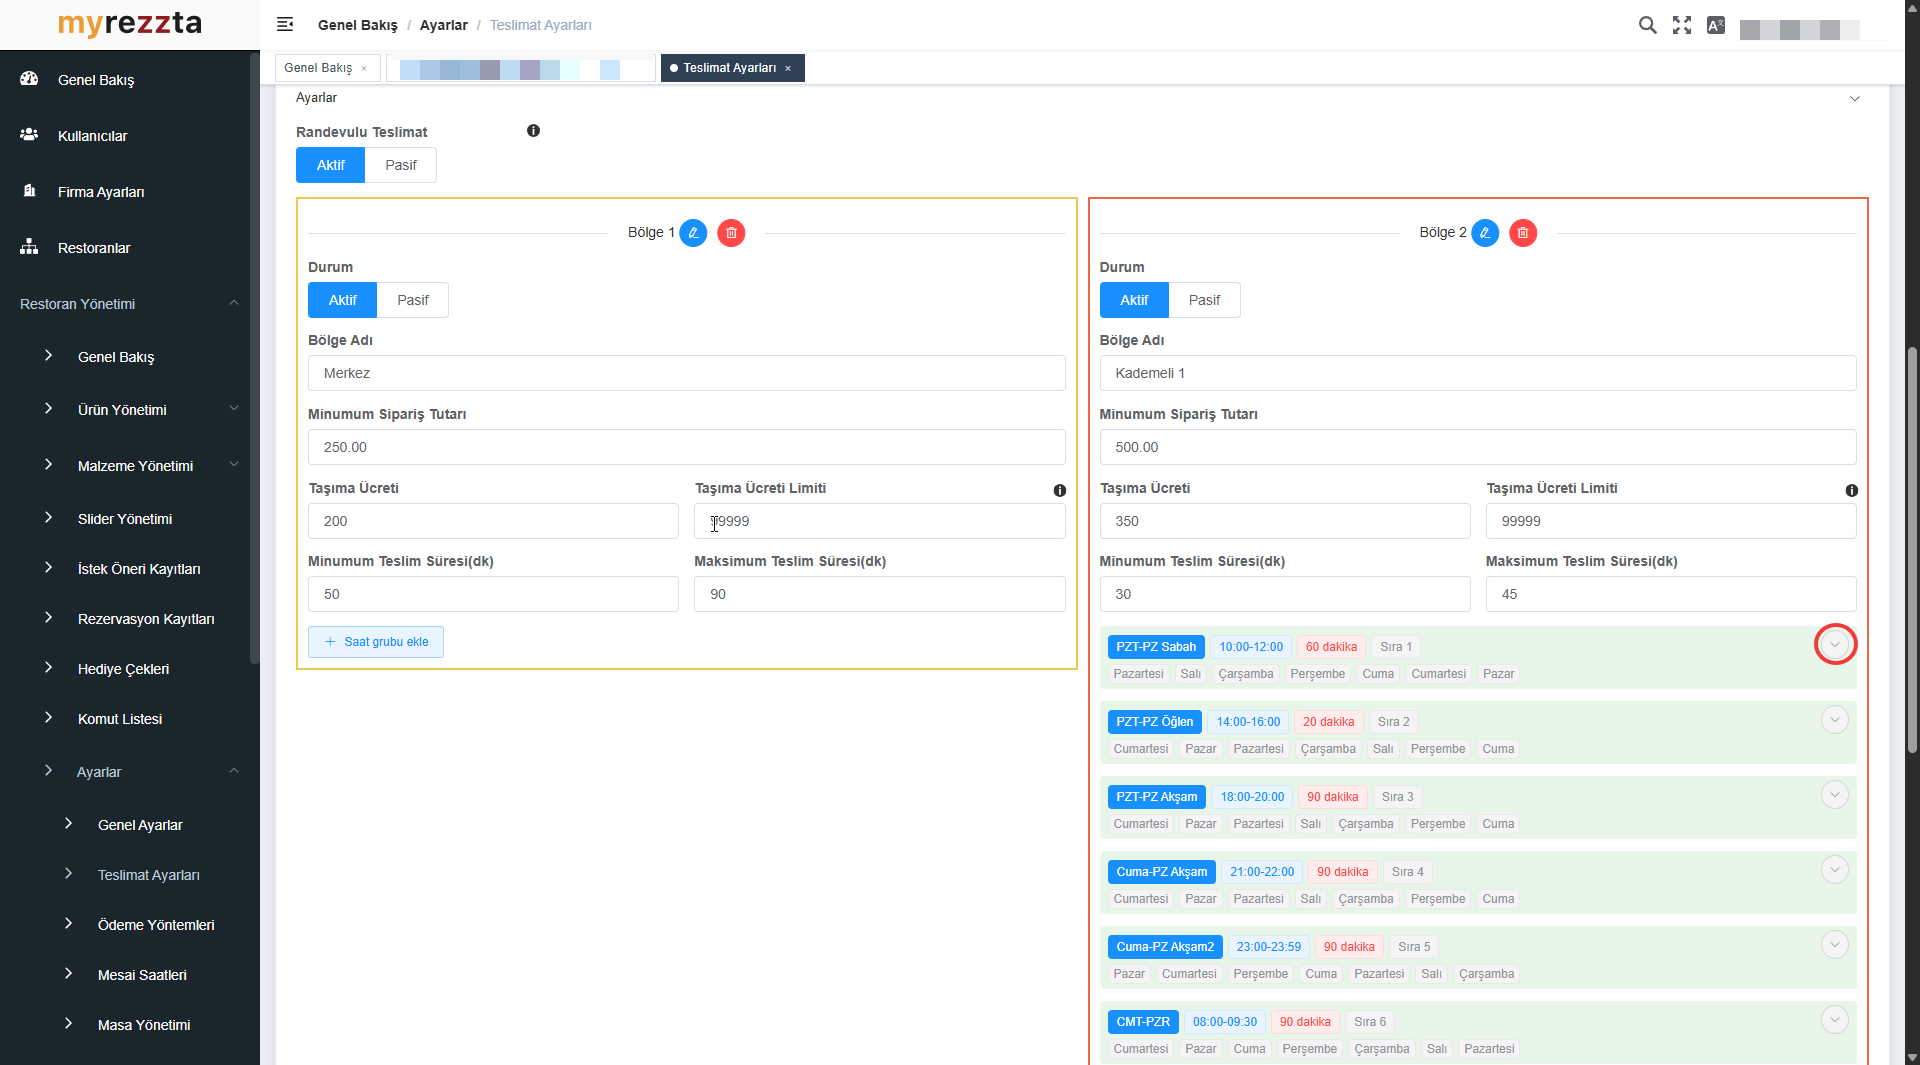Click Saat grubu ekle button
Image resolution: width=1920 pixels, height=1065 pixels.
376,642
